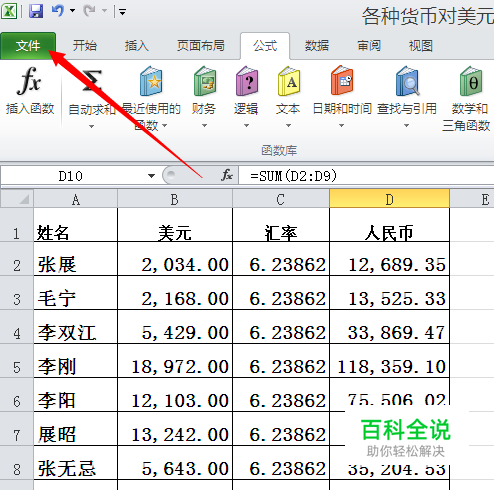Open the Lookup & Reference (查找与引用) icon
The image size is (494, 490).
(407, 81)
